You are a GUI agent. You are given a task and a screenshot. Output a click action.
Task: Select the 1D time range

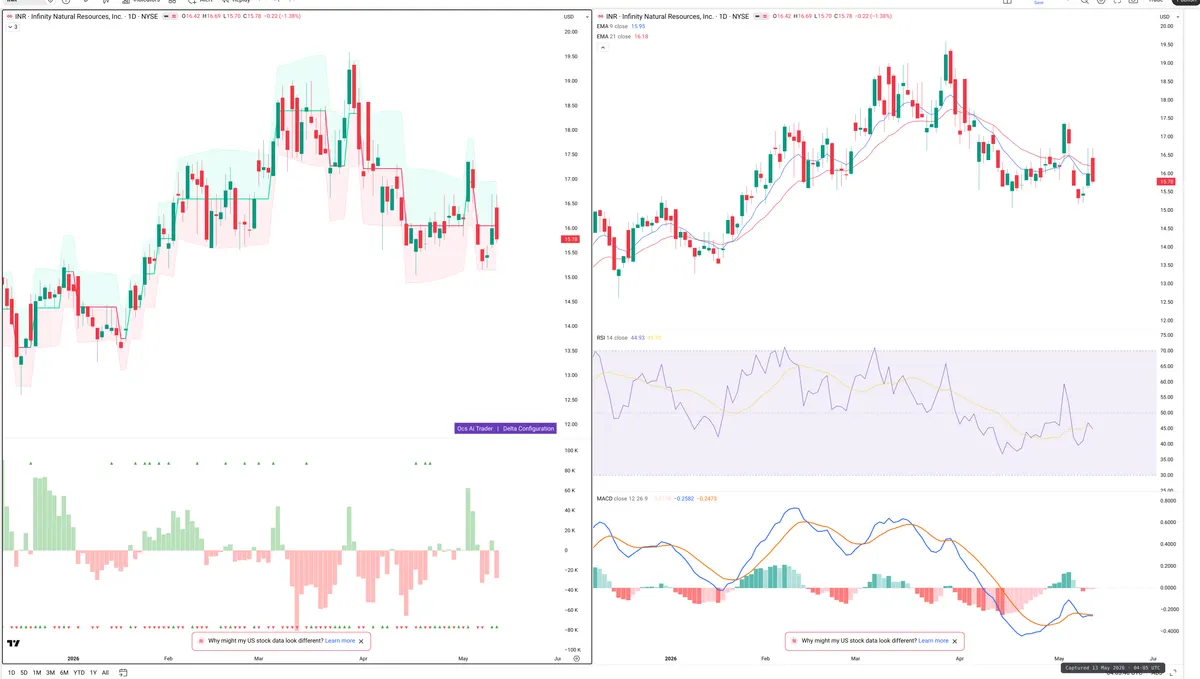pyautogui.click(x=11, y=672)
